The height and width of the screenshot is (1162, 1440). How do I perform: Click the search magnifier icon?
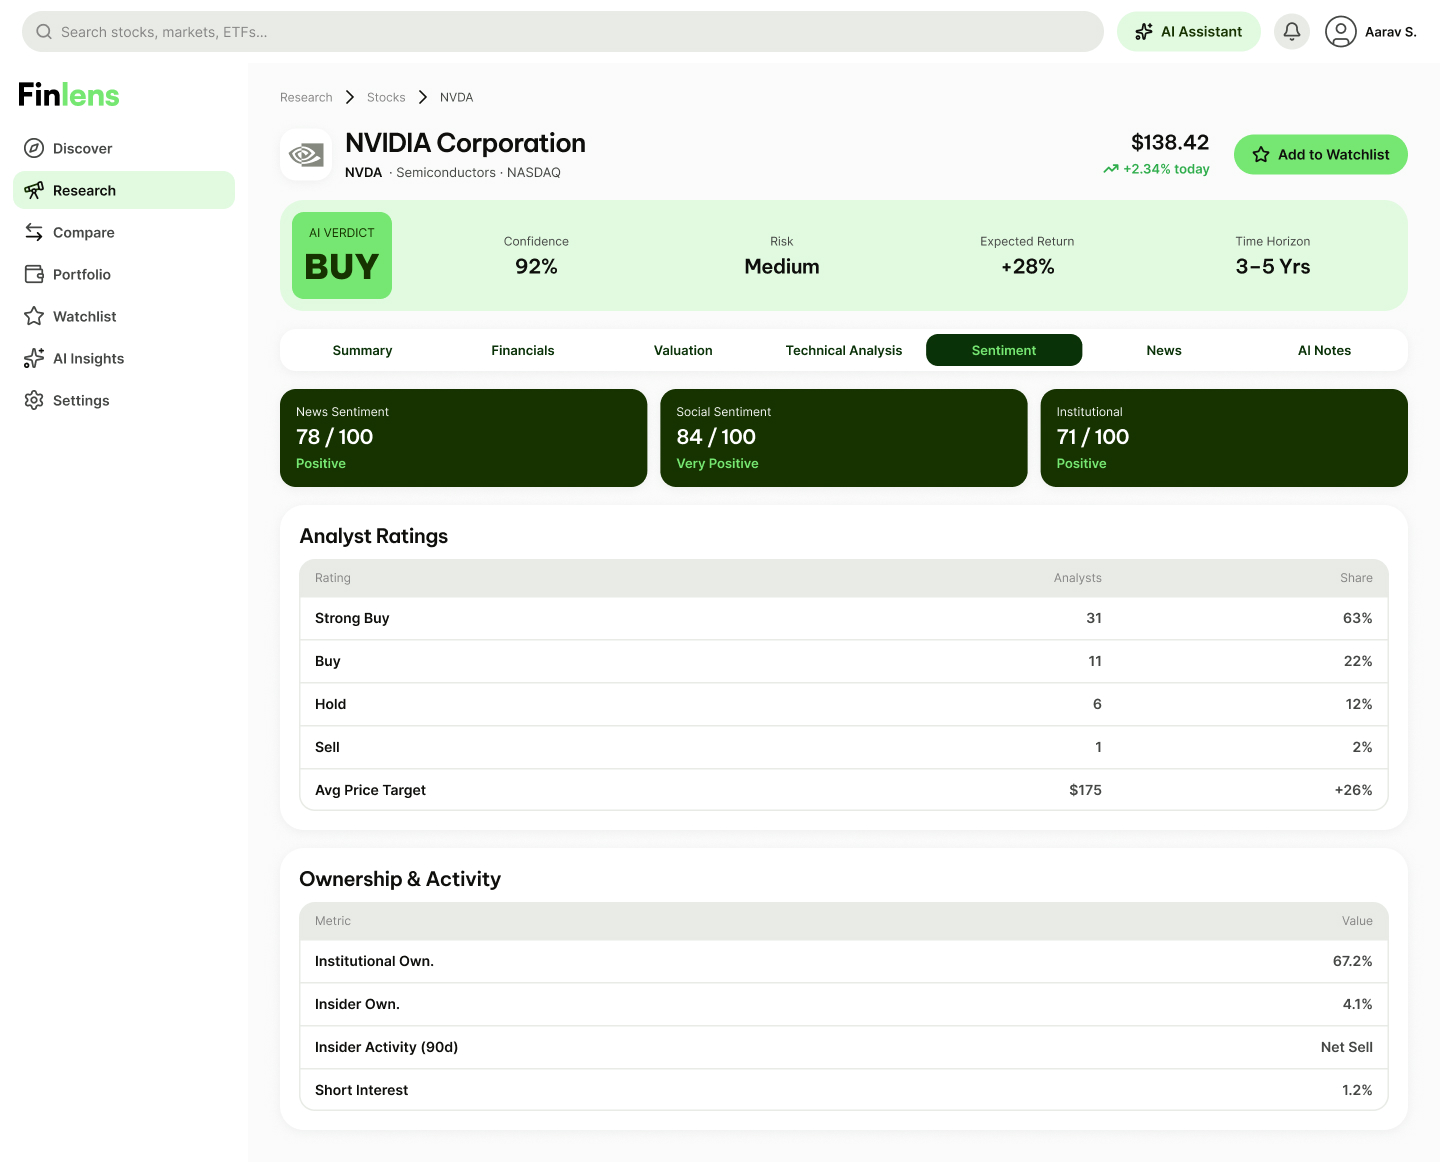(44, 32)
